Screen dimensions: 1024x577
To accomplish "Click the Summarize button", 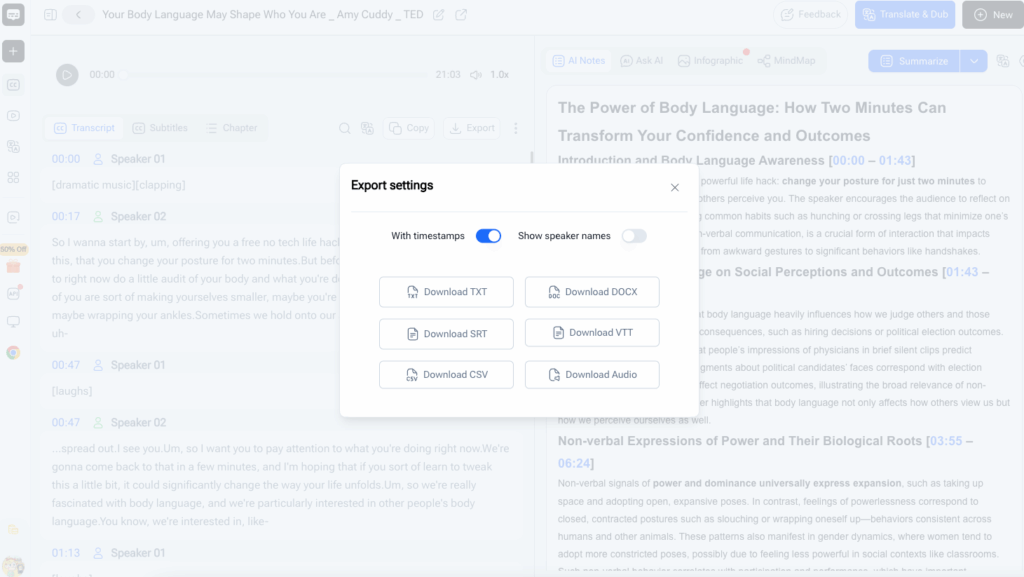I will pyautogui.click(x=914, y=61).
